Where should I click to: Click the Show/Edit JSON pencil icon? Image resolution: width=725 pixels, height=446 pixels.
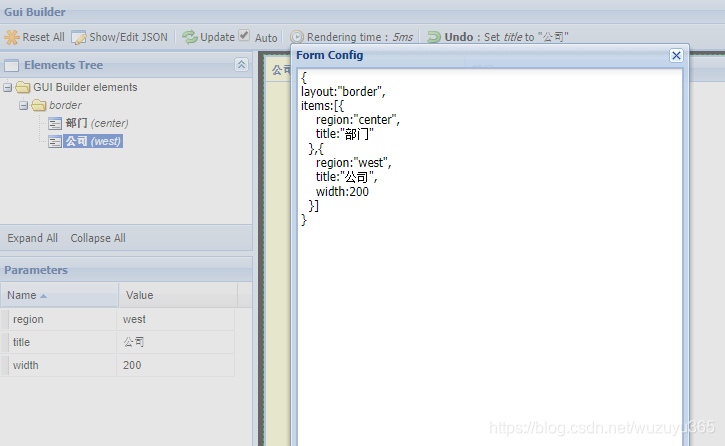click(79, 37)
